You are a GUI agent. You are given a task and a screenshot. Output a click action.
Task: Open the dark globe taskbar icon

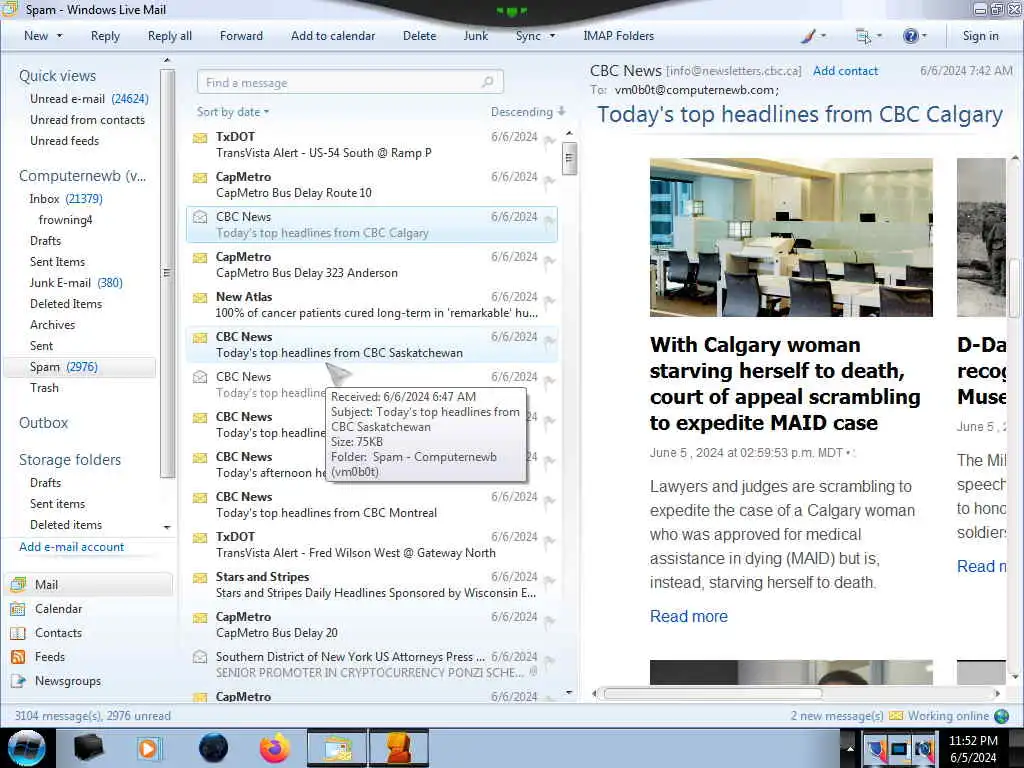pos(213,748)
